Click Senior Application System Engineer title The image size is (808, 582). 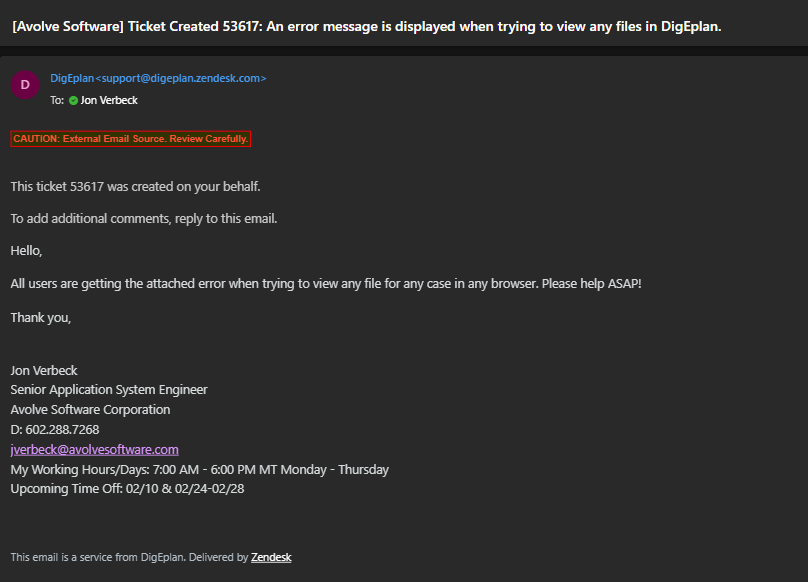pos(109,390)
